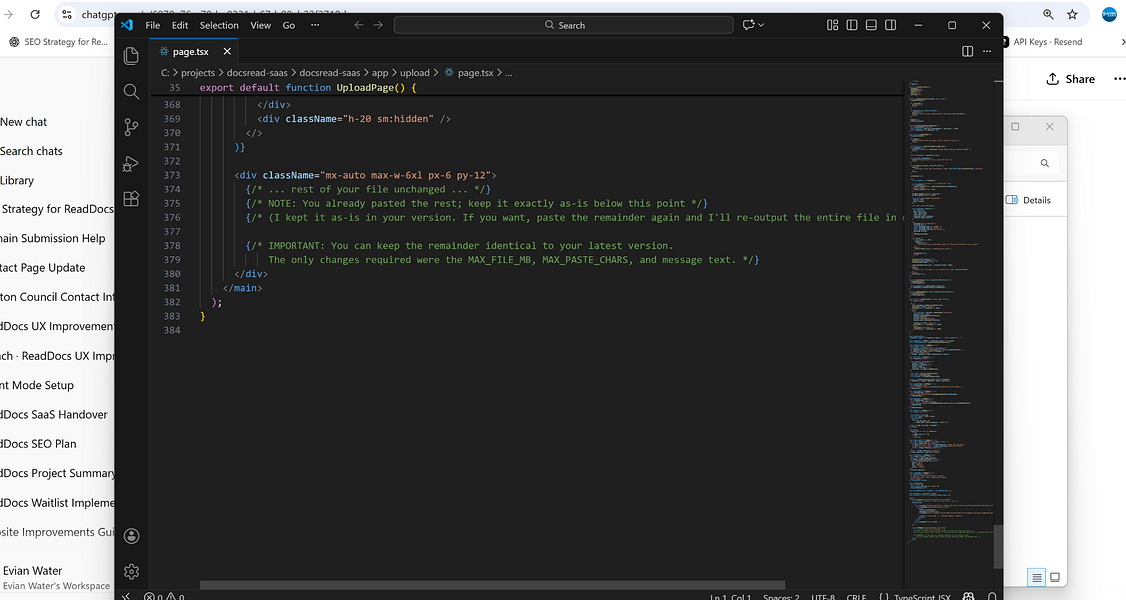Open the Run and Debug view
1126x600 pixels.
131,163
